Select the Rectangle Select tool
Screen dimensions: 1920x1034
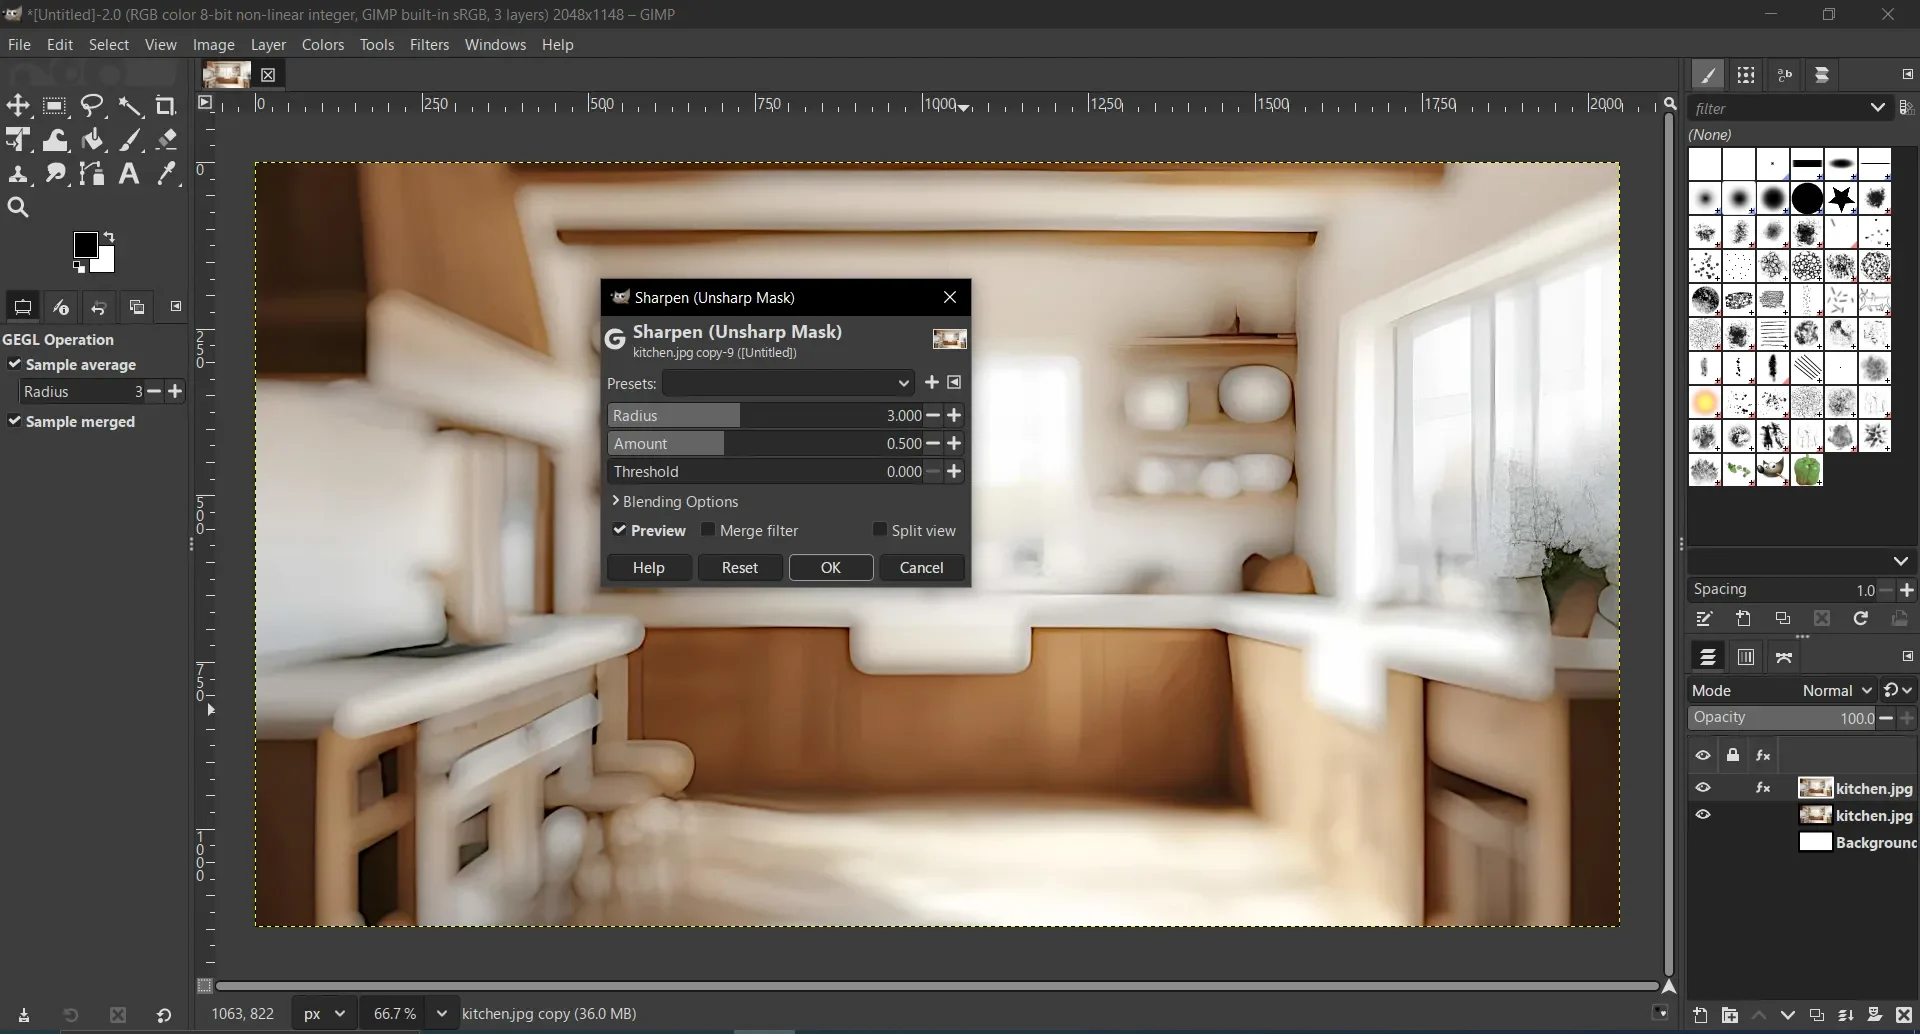[55, 106]
